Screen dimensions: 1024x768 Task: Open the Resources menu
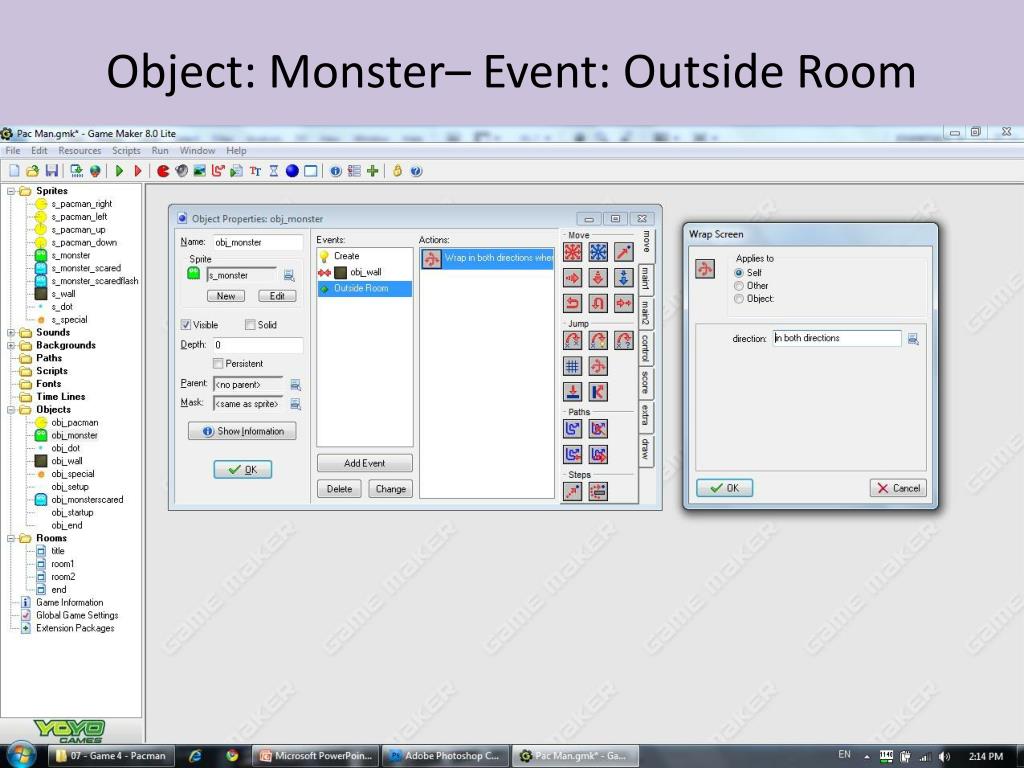pos(80,151)
